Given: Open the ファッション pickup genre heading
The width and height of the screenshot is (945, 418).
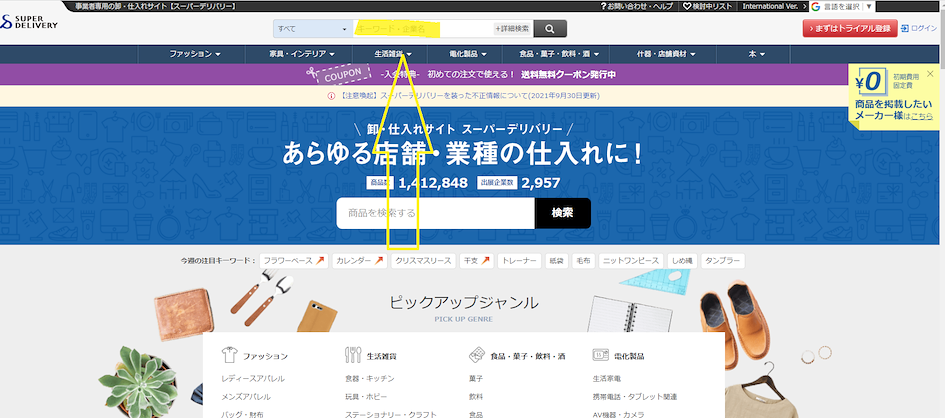Looking at the screenshot, I should pyautogui.click(x=265, y=356).
